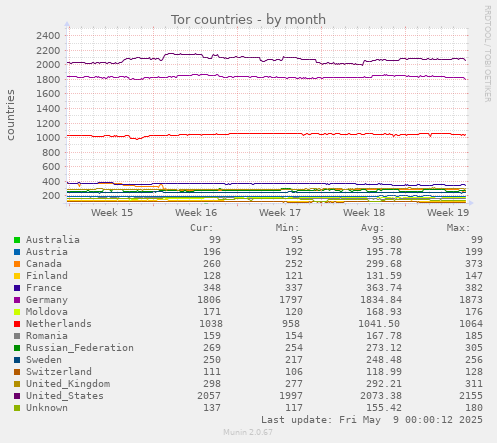This screenshot has width=497, height=443.
Task: Click the 'Avg:' column header
Action: [x=372, y=228]
